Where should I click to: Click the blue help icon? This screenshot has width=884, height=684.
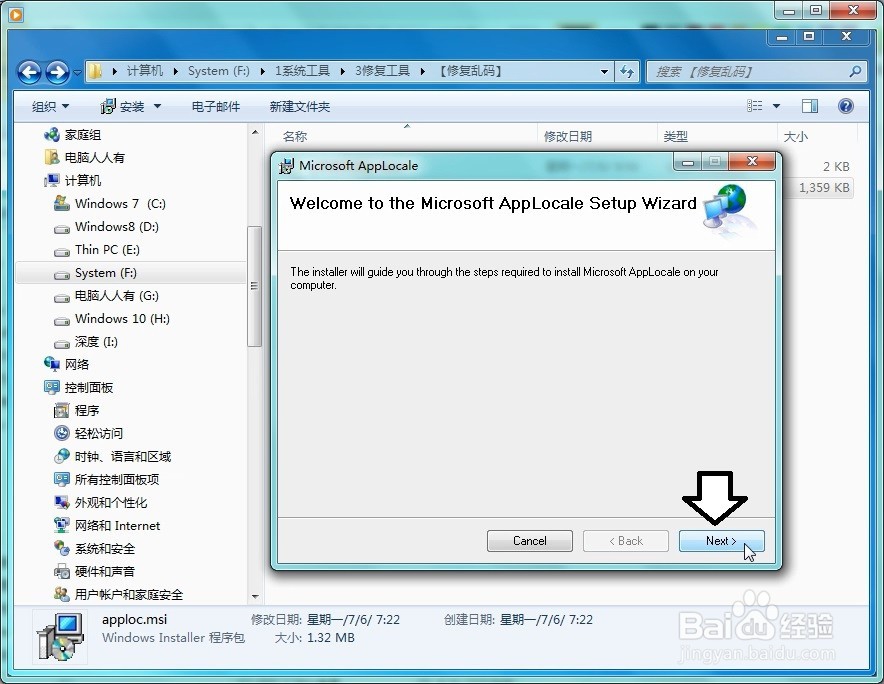[846, 105]
